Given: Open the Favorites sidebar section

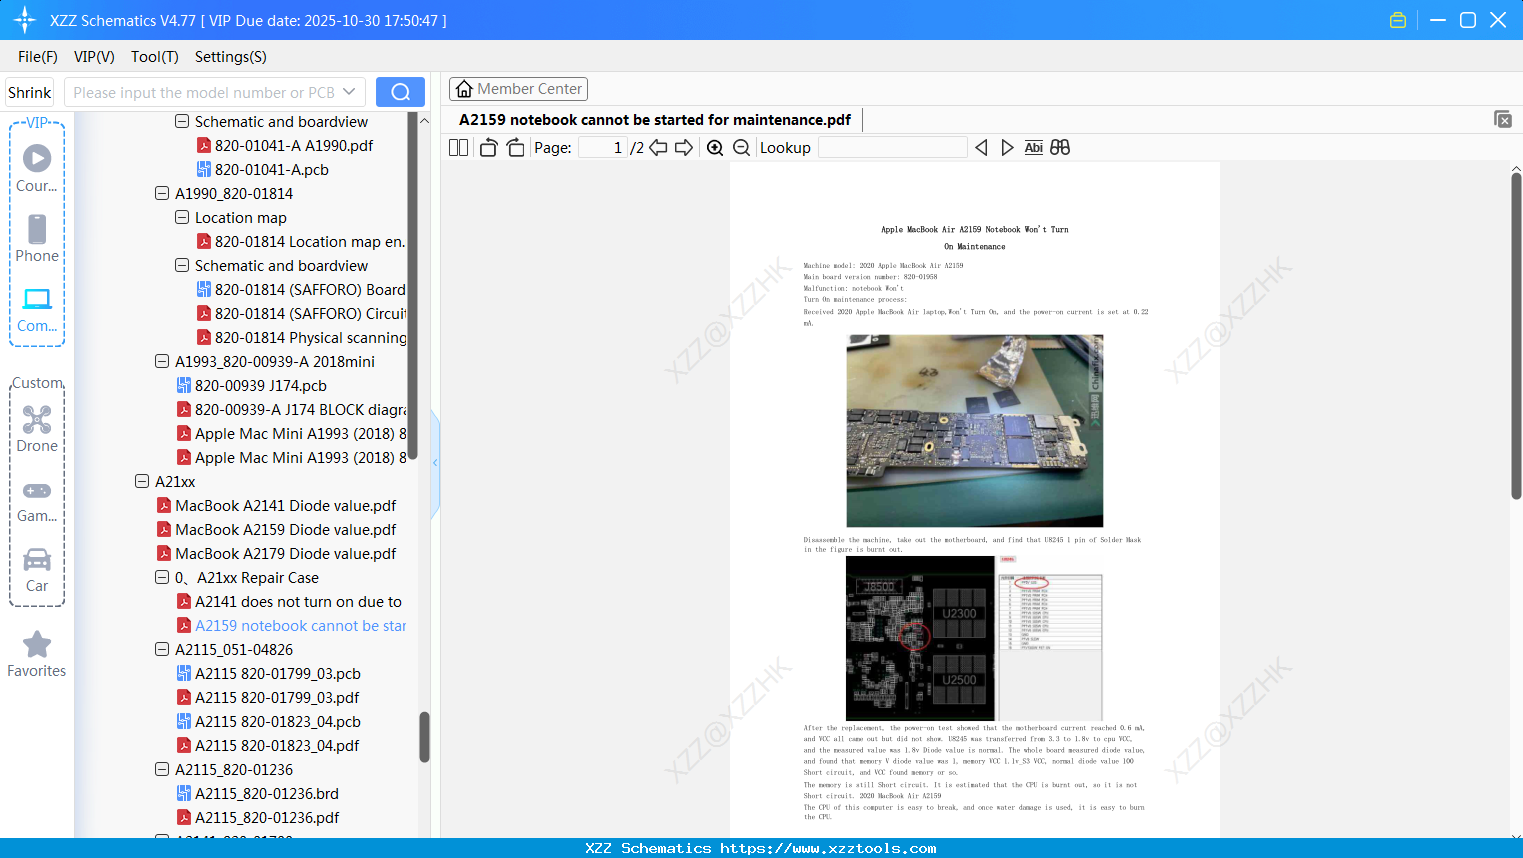Looking at the screenshot, I should 37,654.
